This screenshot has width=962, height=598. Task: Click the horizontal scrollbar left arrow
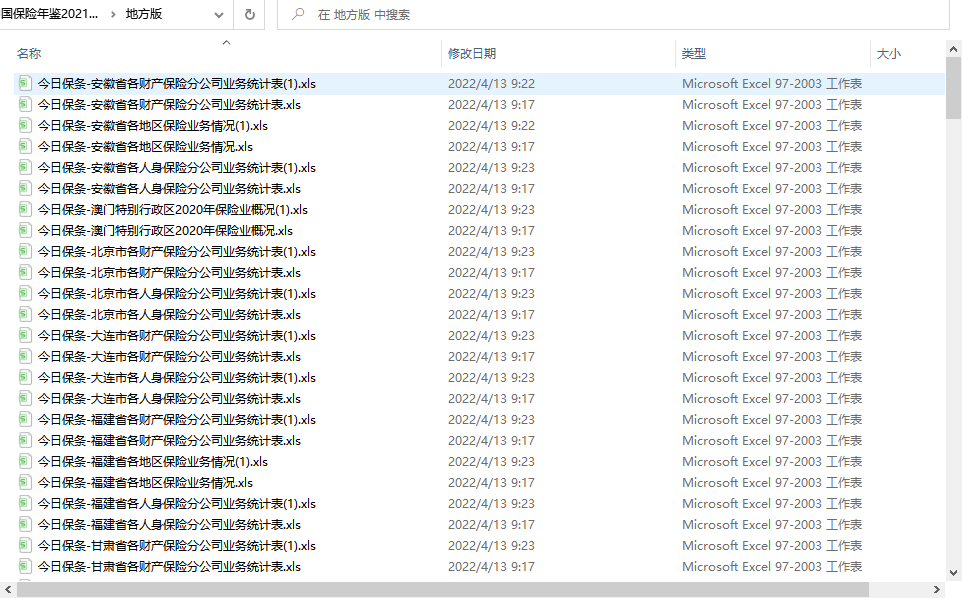click(x=7, y=589)
